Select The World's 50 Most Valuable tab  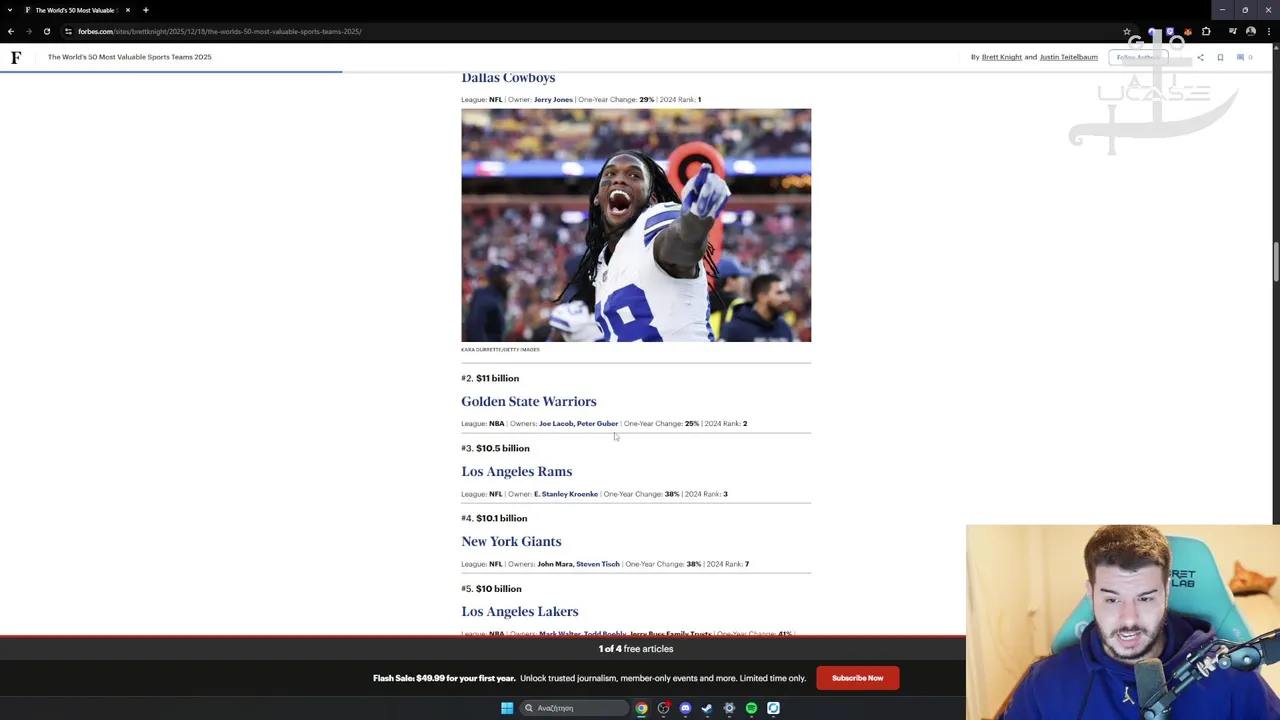[76, 10]
